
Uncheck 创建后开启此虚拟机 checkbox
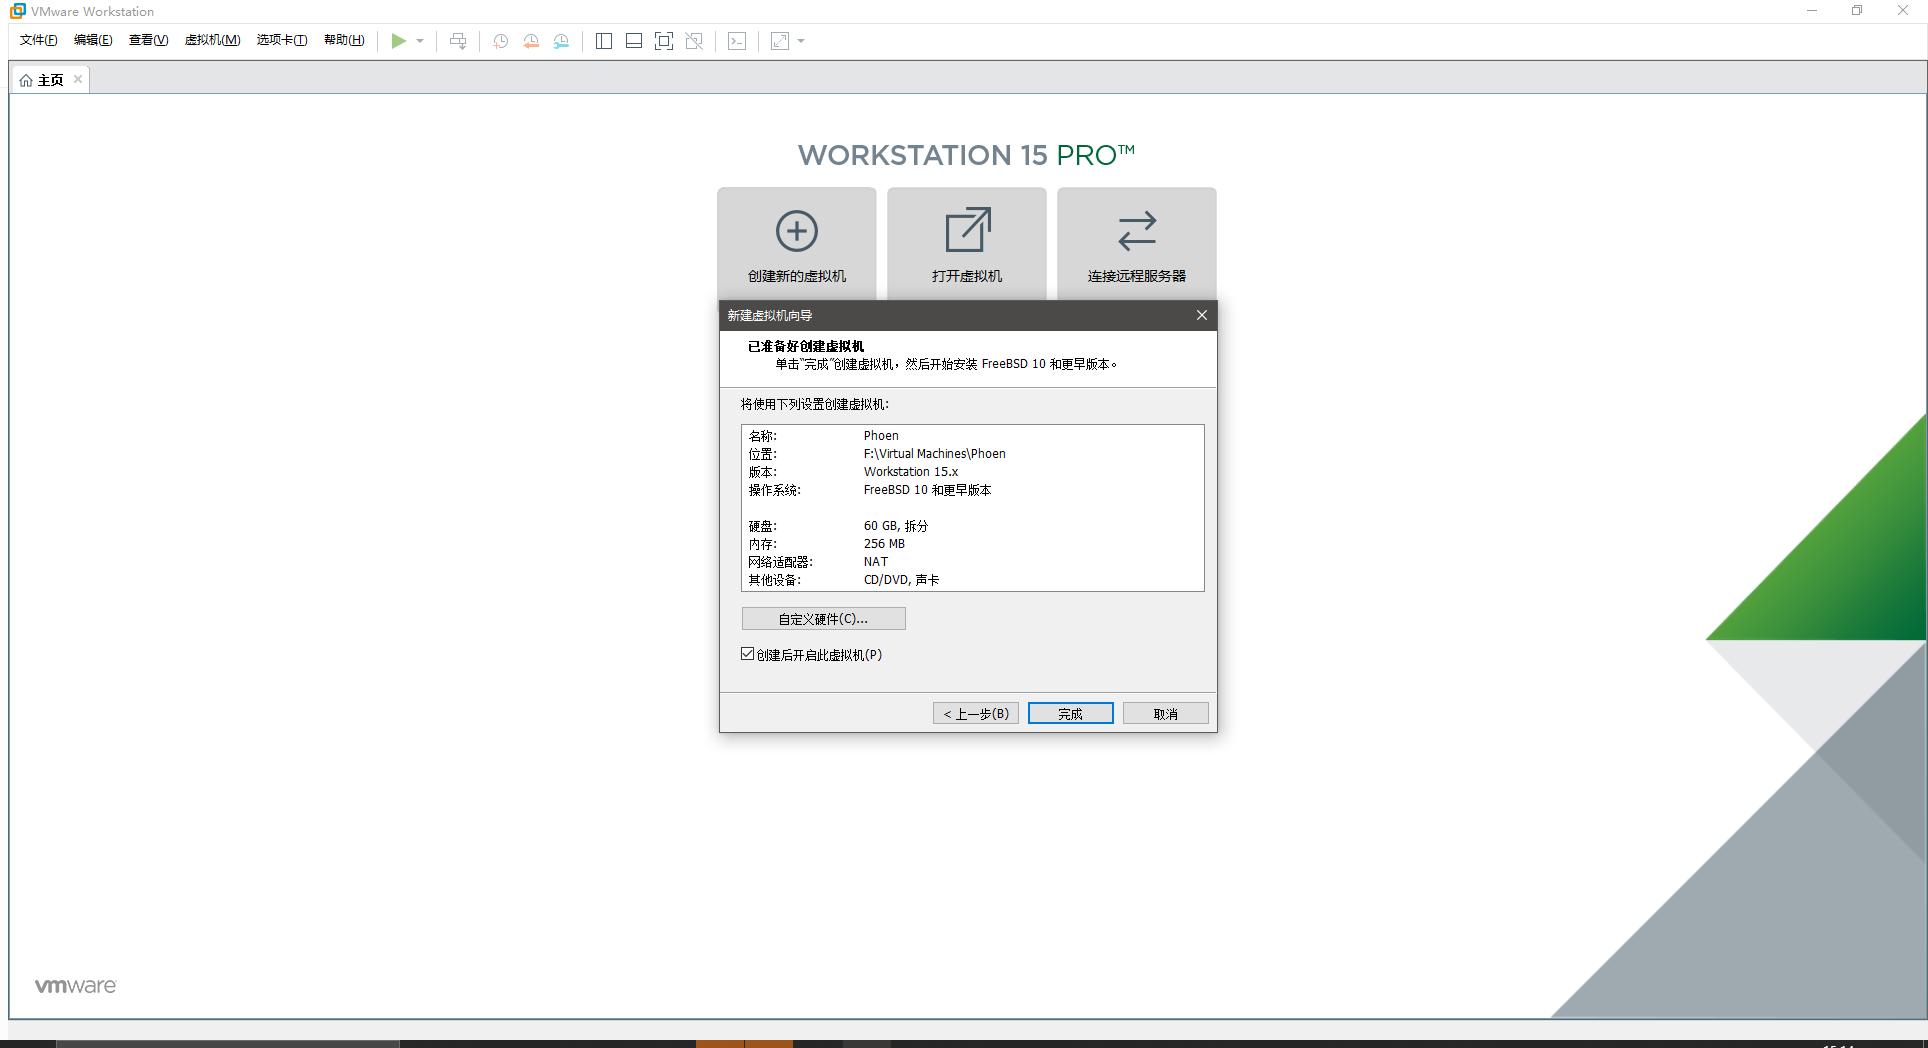[x=746, y=653]
